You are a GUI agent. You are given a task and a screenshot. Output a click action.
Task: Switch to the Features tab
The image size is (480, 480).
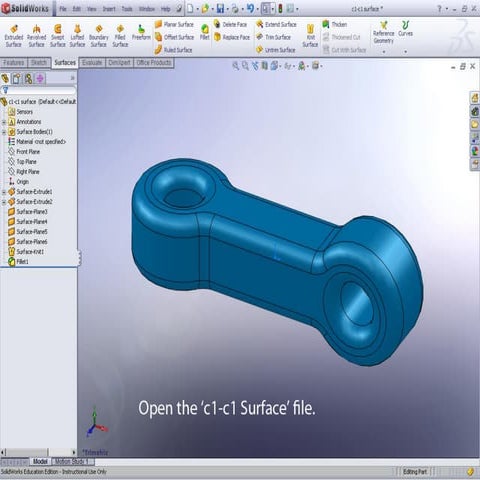click(14, 63)
